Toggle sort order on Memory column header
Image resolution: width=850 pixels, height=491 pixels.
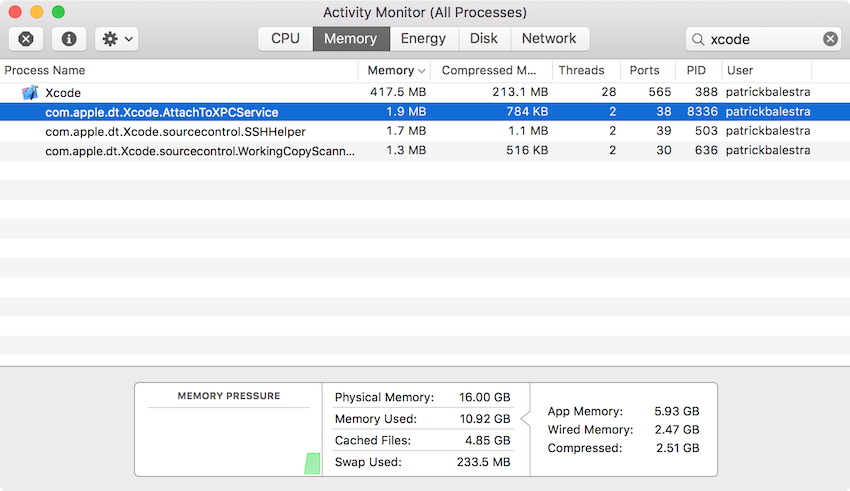395,70
